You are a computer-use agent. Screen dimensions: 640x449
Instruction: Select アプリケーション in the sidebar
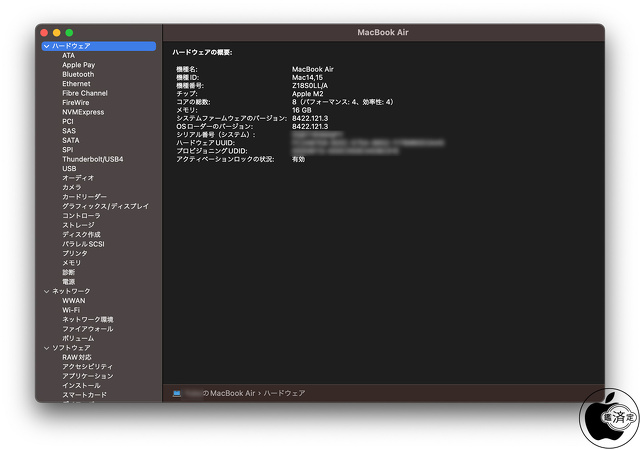(x=88, y=376)
